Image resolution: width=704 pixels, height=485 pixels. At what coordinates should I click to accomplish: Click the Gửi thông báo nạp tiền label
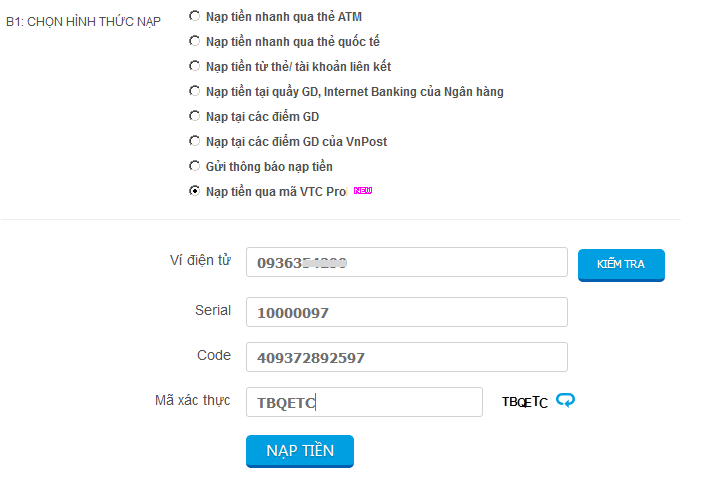click(269, 167)
